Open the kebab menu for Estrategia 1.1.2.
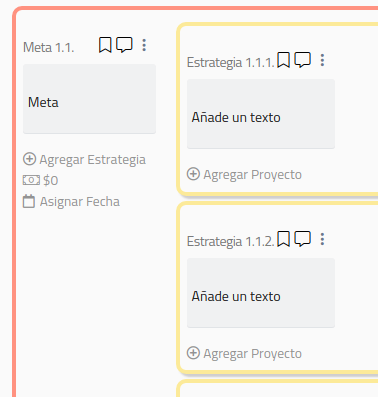 coord(322,239)
